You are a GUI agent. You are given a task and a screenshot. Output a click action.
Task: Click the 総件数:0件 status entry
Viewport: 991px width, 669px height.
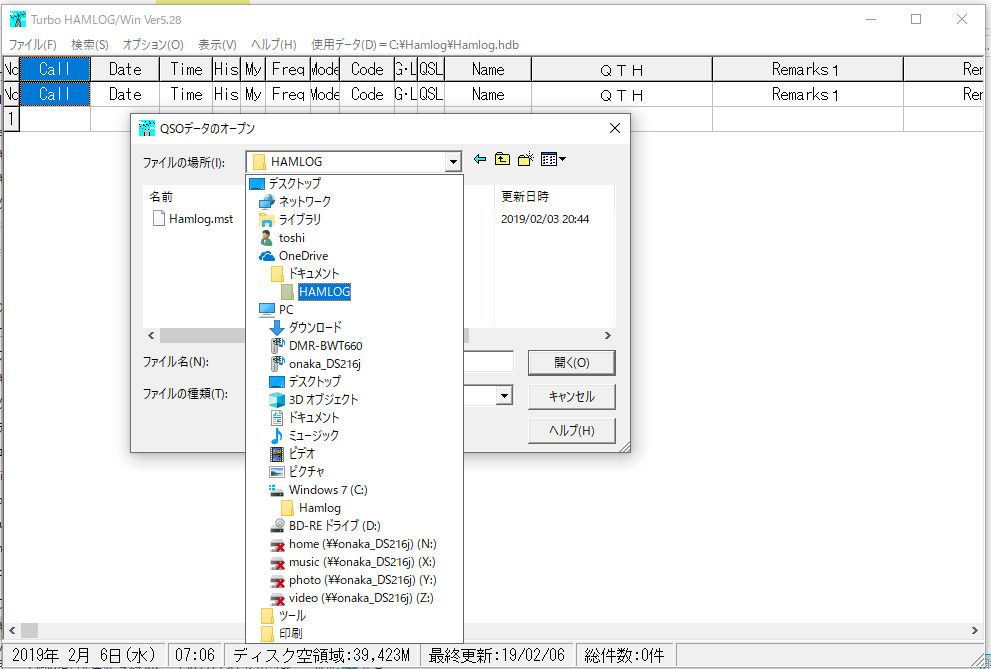click(624, 655)
